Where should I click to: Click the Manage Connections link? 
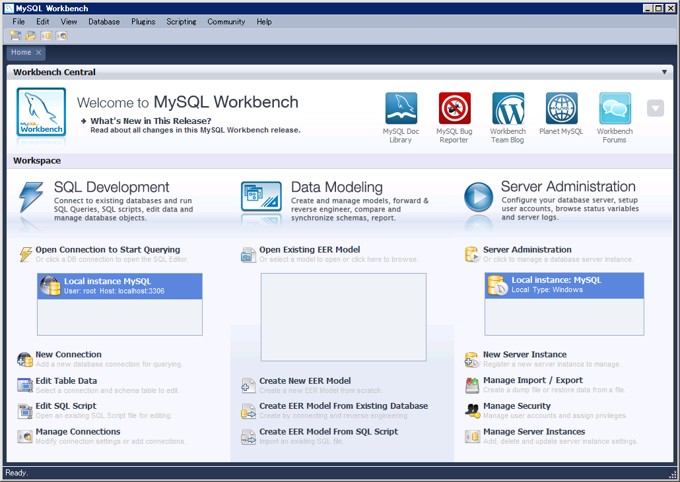click(78, 432)
